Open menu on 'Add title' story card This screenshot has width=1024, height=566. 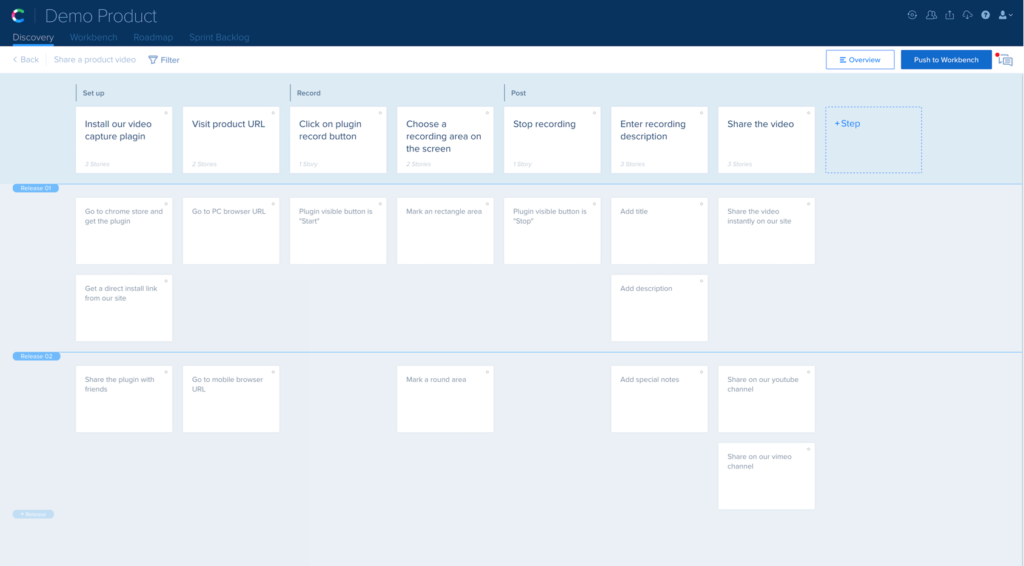point(701,203)
